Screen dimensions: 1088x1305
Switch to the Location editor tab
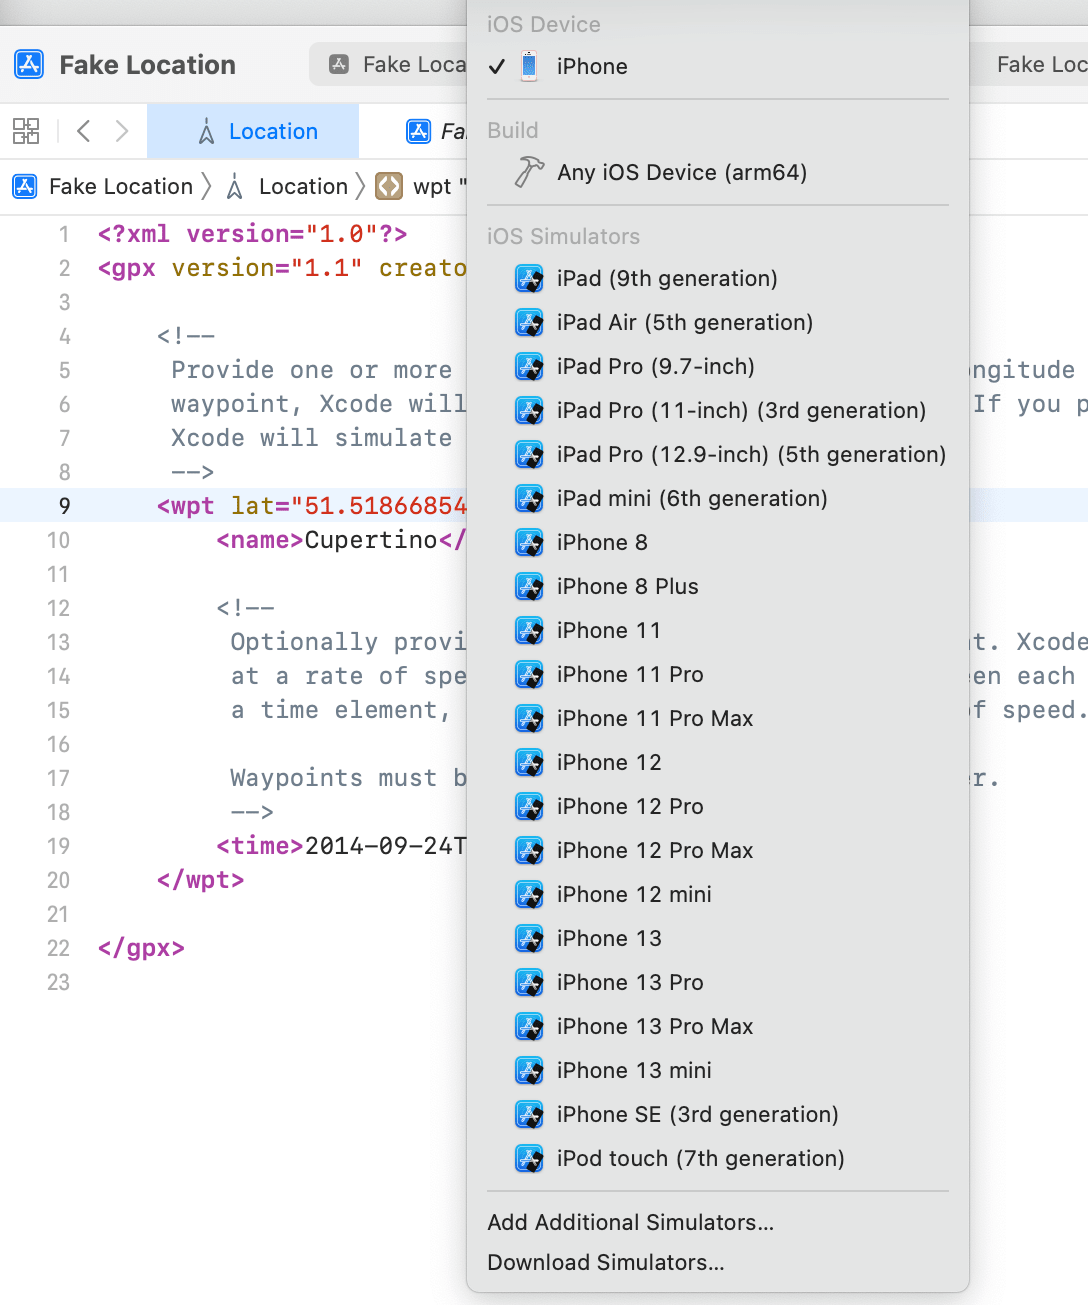click(253, 131)
